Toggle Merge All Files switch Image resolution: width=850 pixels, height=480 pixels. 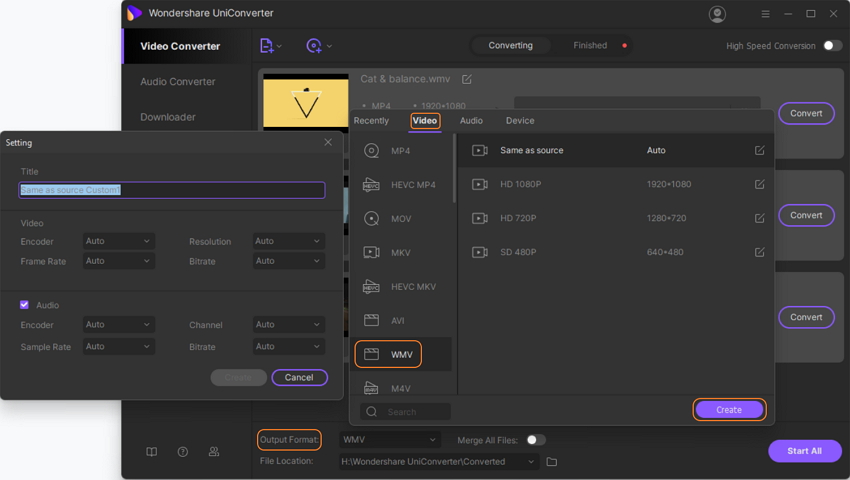coord(535,440)
